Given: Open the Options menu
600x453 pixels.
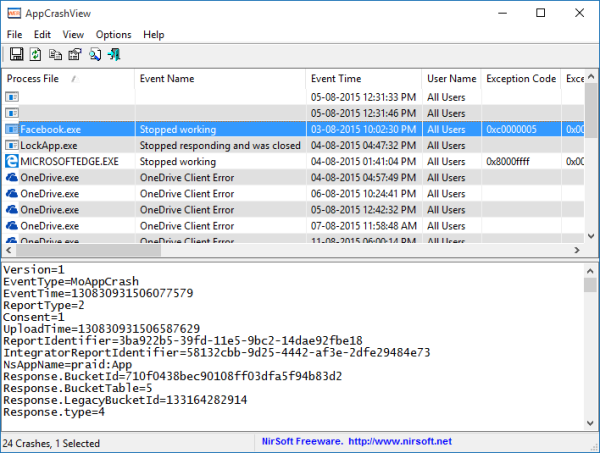Looking at the screenshot, I should (x=113, y=35).
